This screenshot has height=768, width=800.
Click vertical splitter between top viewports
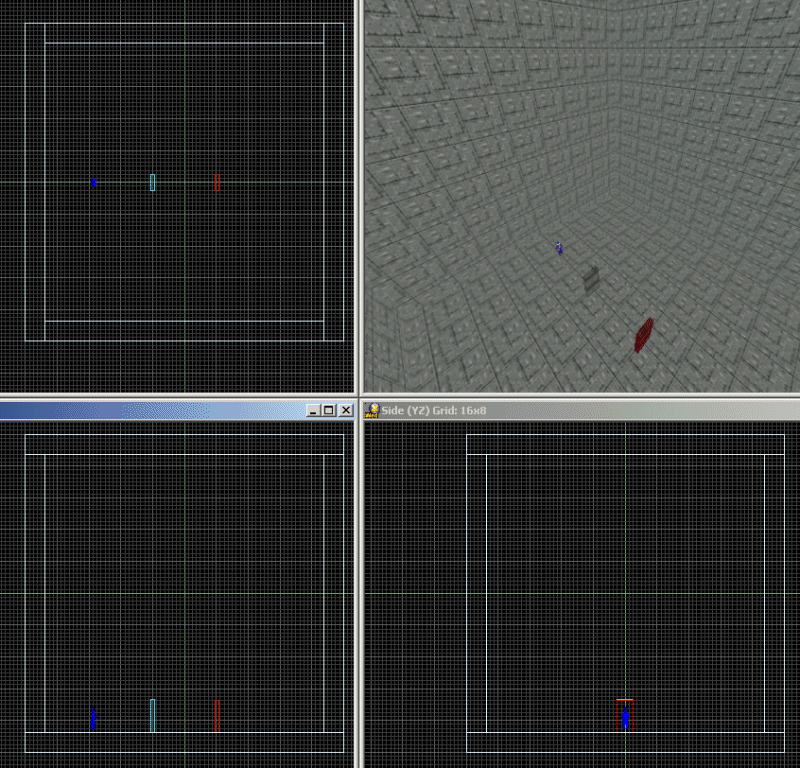359,200
